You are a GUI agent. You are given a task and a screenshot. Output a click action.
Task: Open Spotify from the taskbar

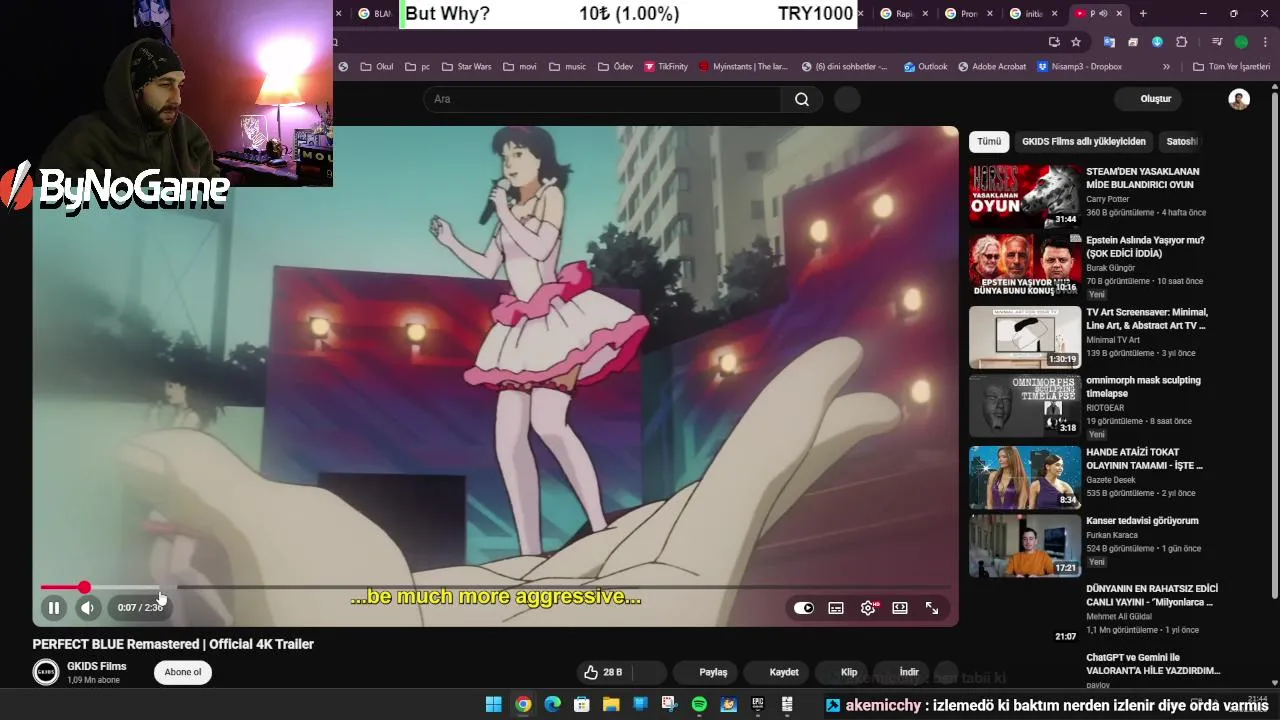pyautogui.click(x=699, y=704)
